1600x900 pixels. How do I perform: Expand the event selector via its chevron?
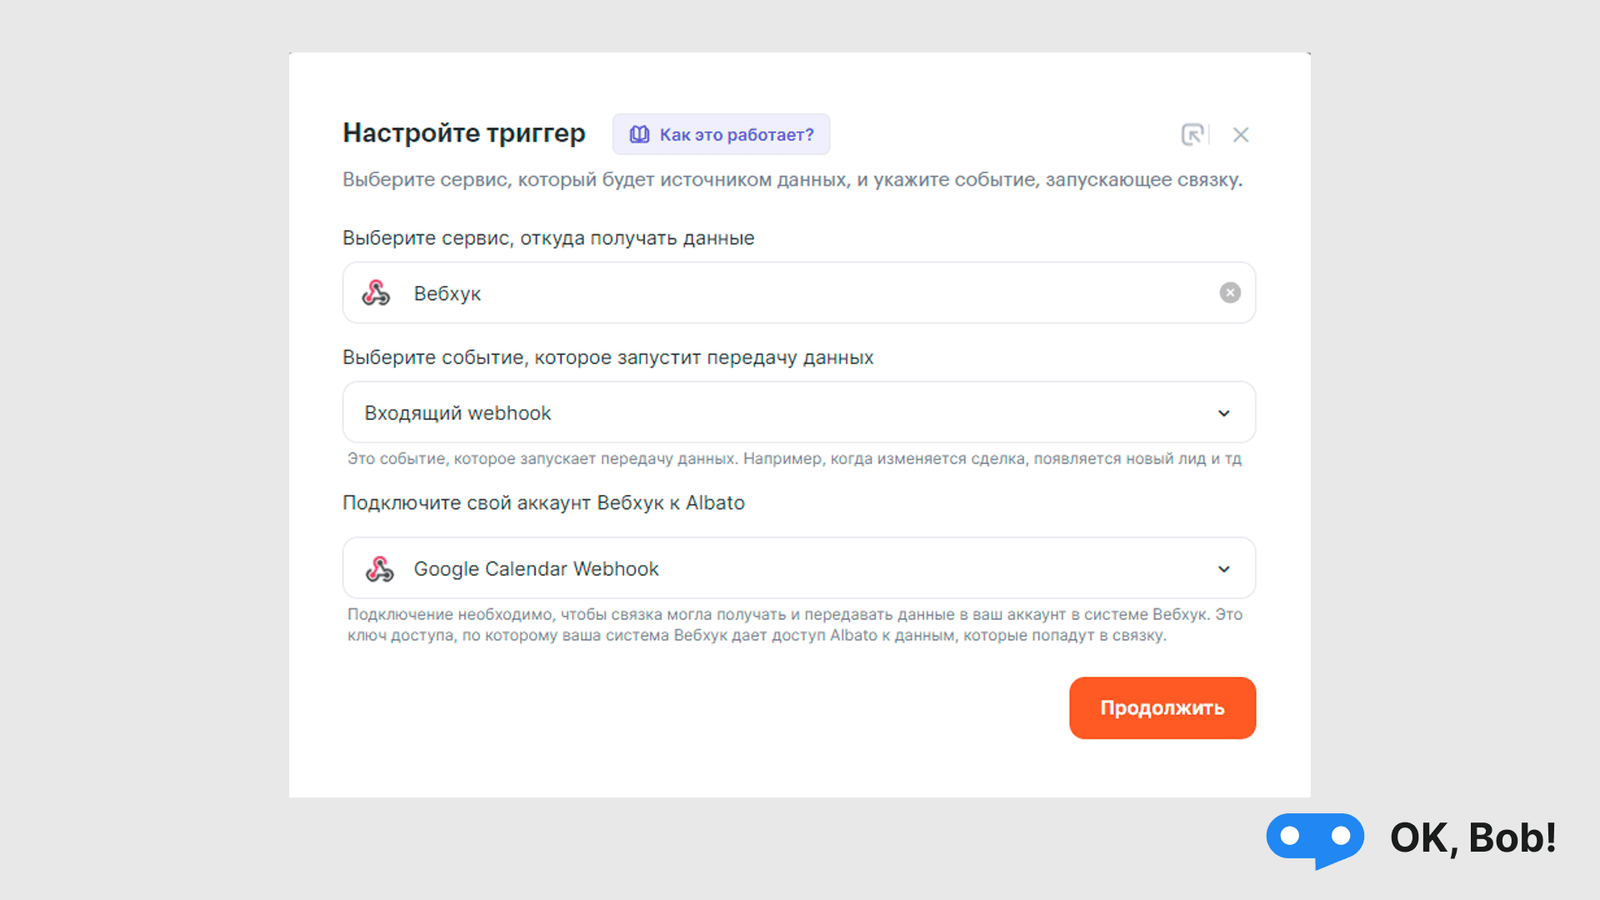pos(1224,412)
